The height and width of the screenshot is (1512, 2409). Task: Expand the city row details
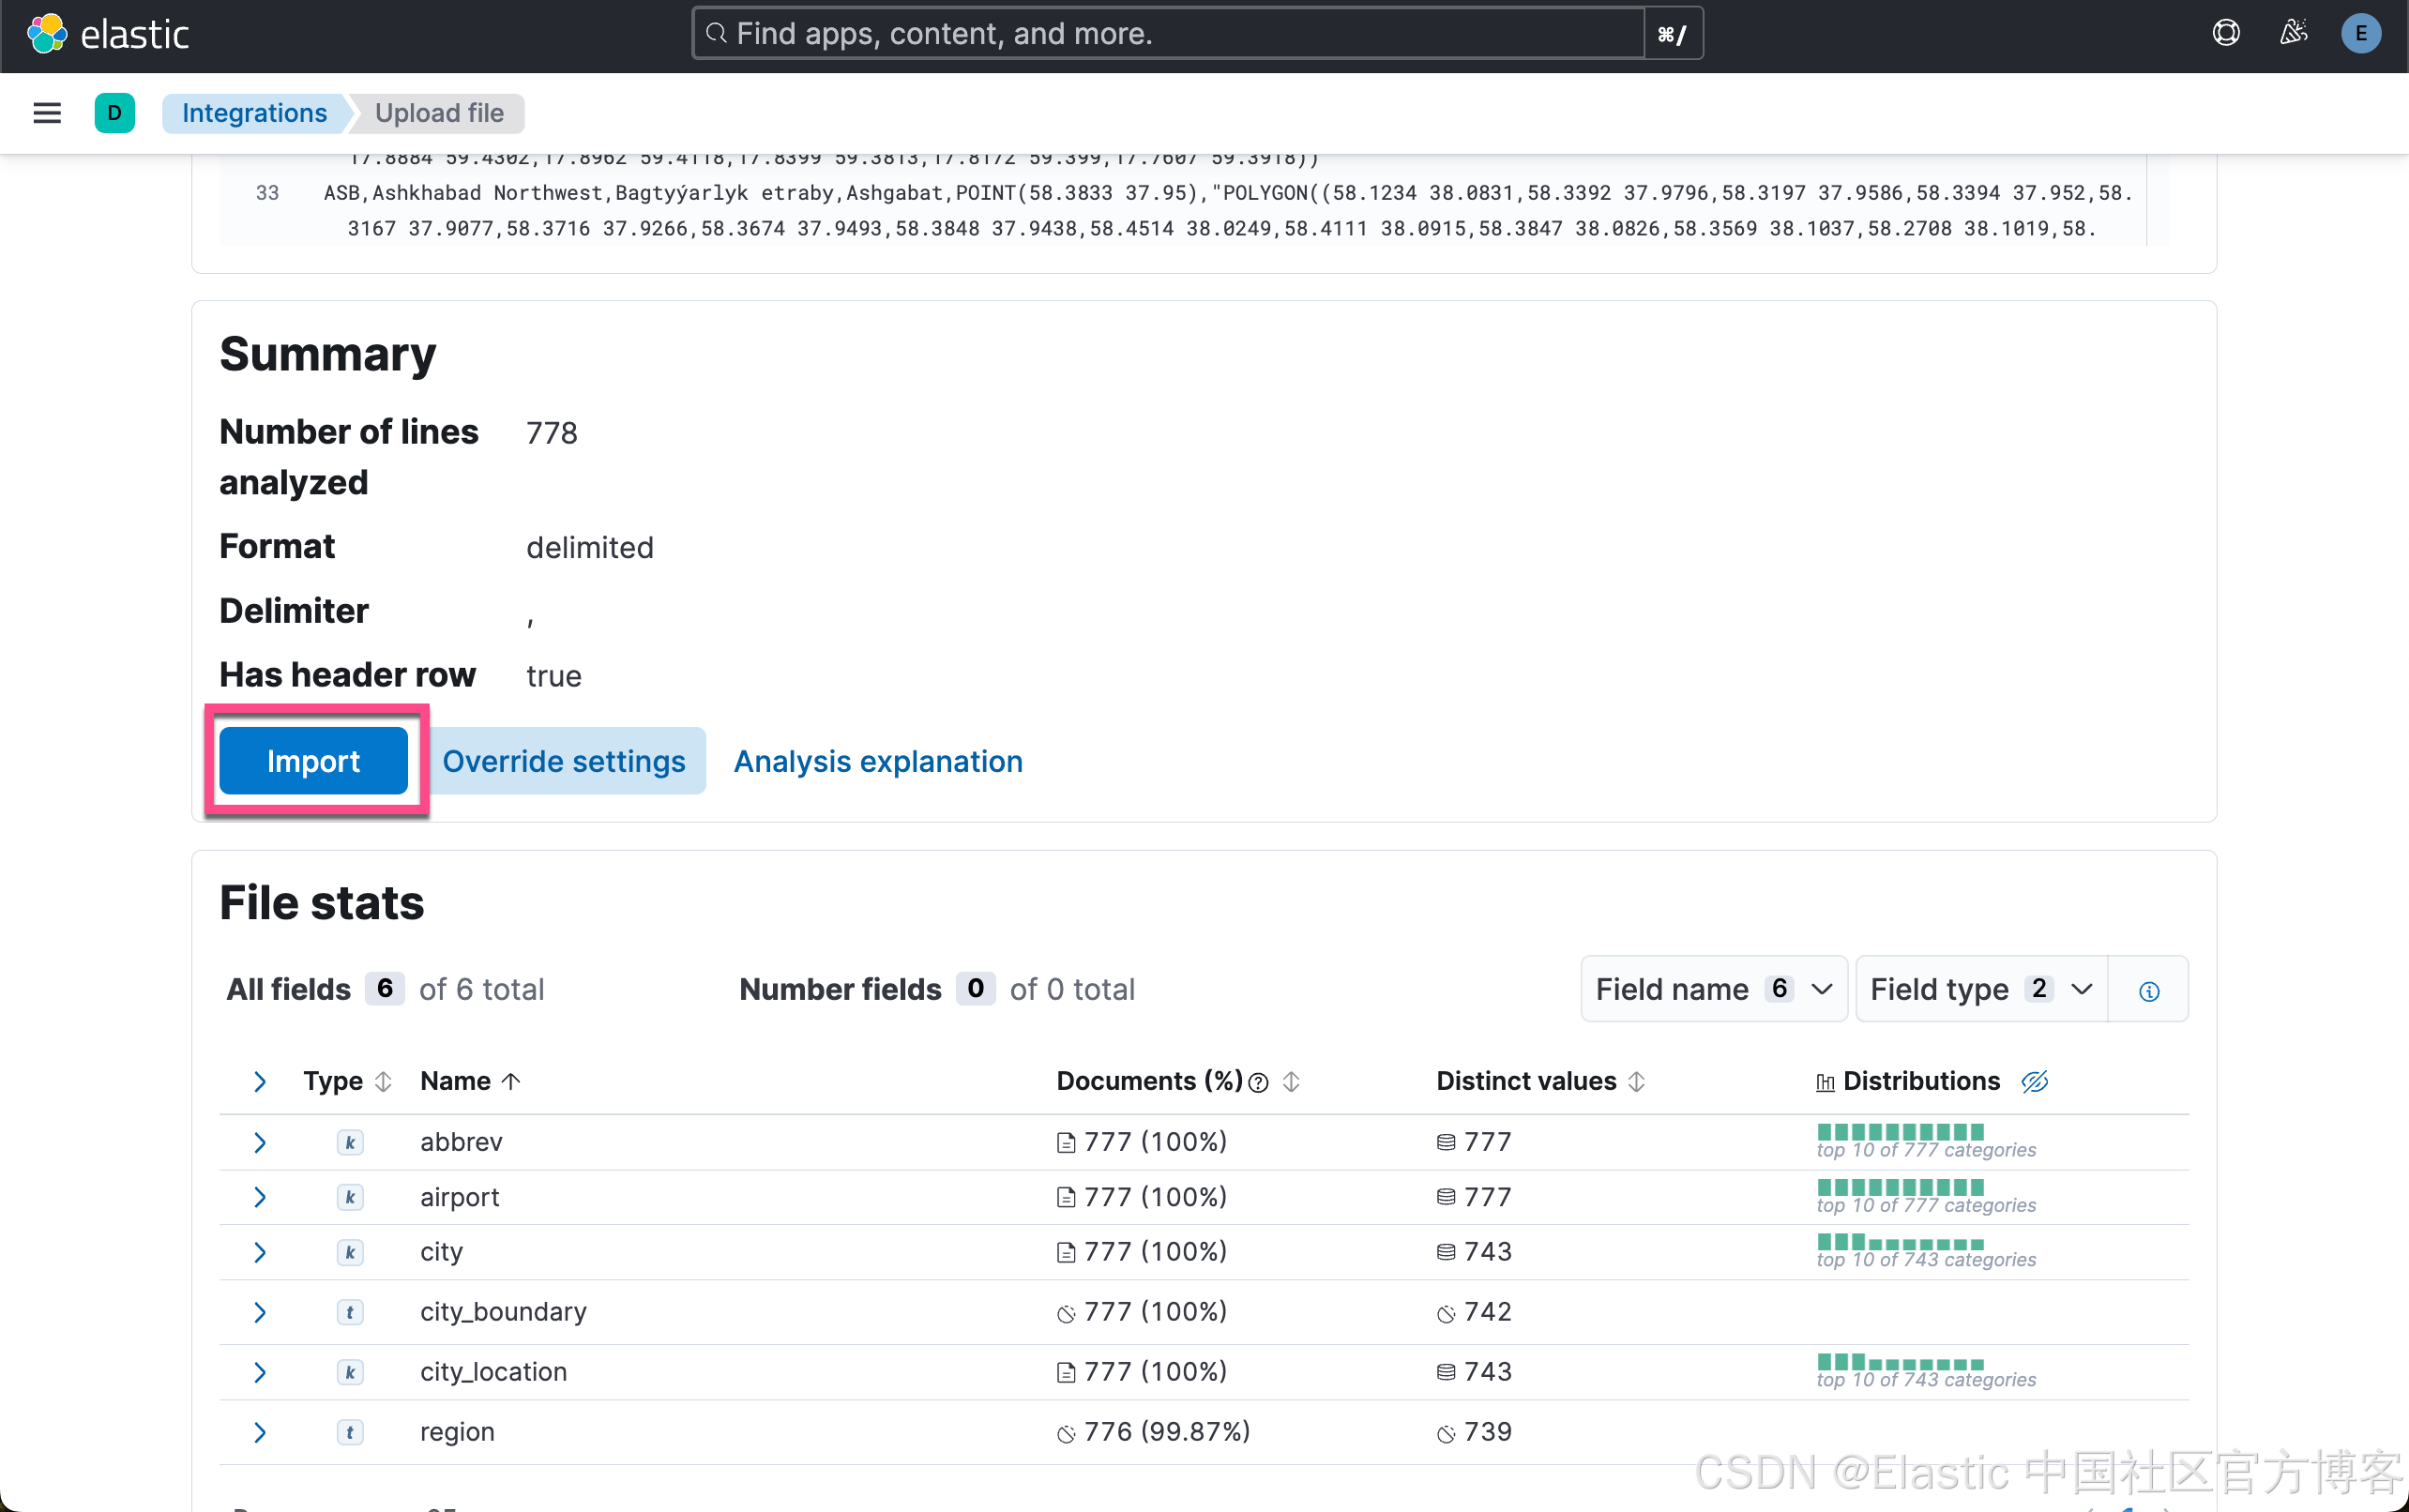point(259,1251)
